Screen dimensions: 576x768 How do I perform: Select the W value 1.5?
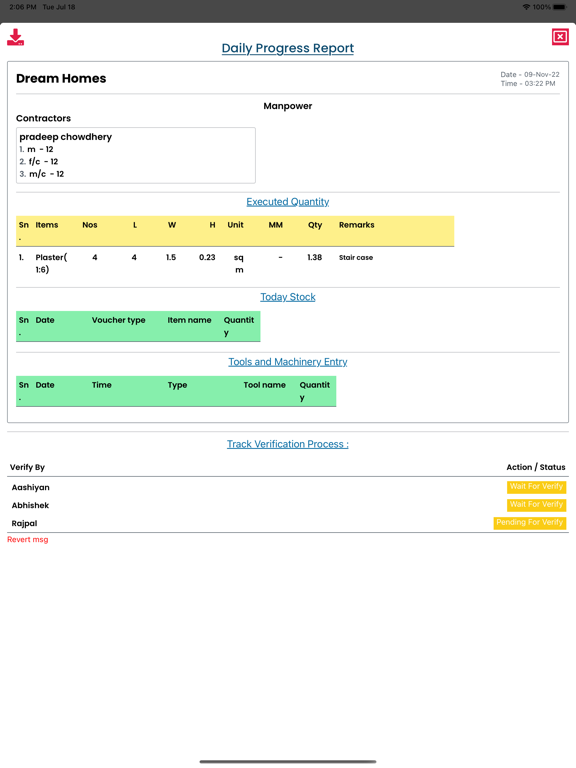(171, 257)
